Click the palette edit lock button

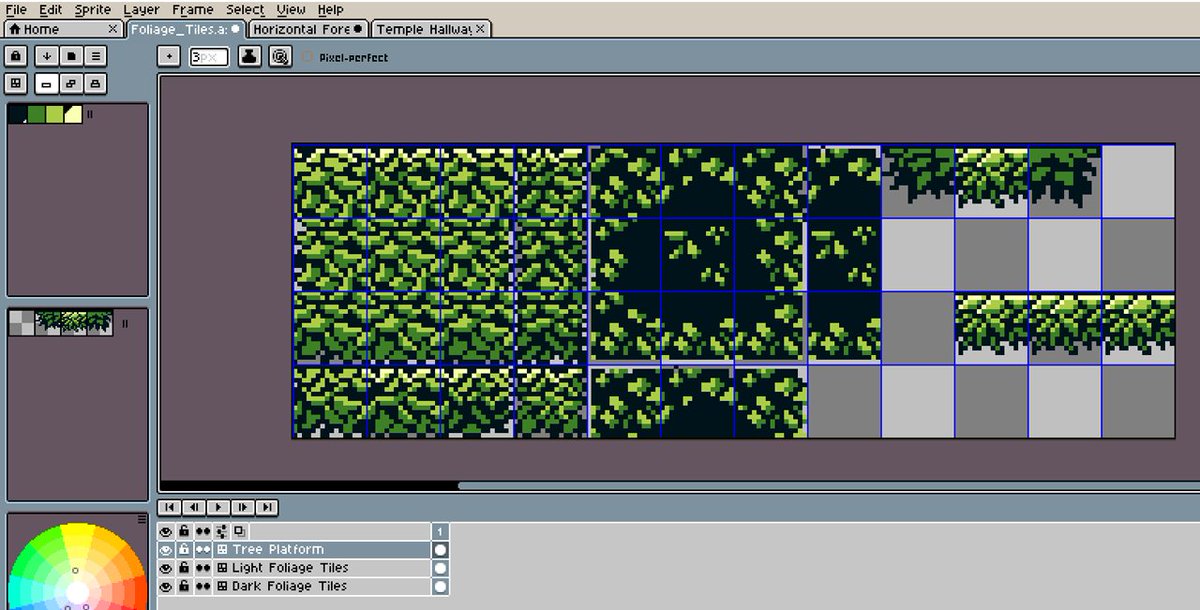(x=15, y=56)
